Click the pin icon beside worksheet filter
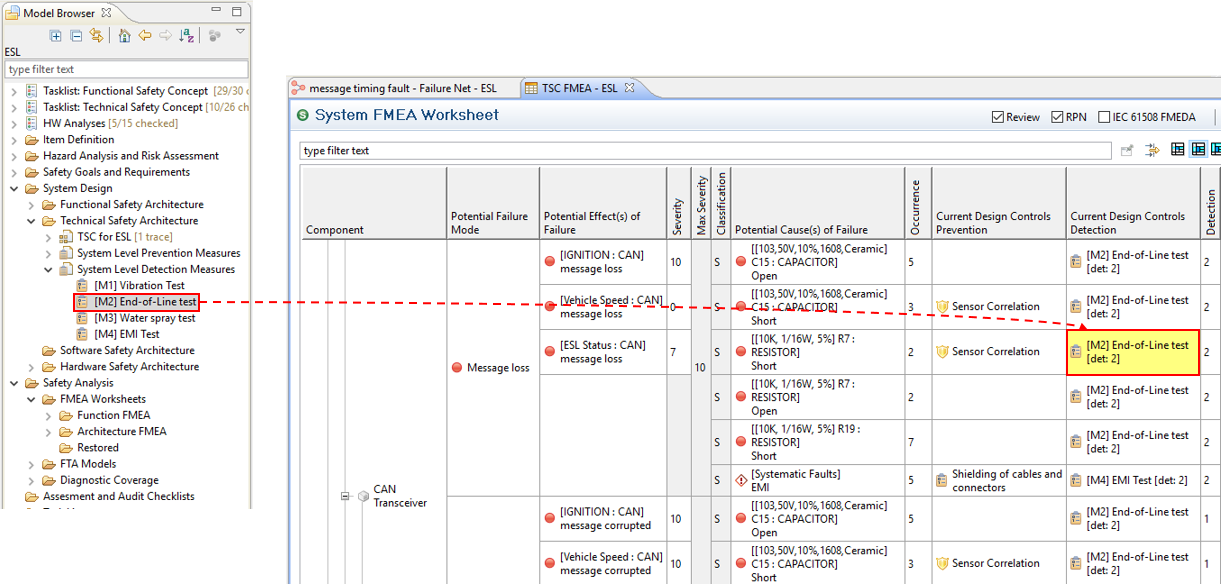 1127,150
